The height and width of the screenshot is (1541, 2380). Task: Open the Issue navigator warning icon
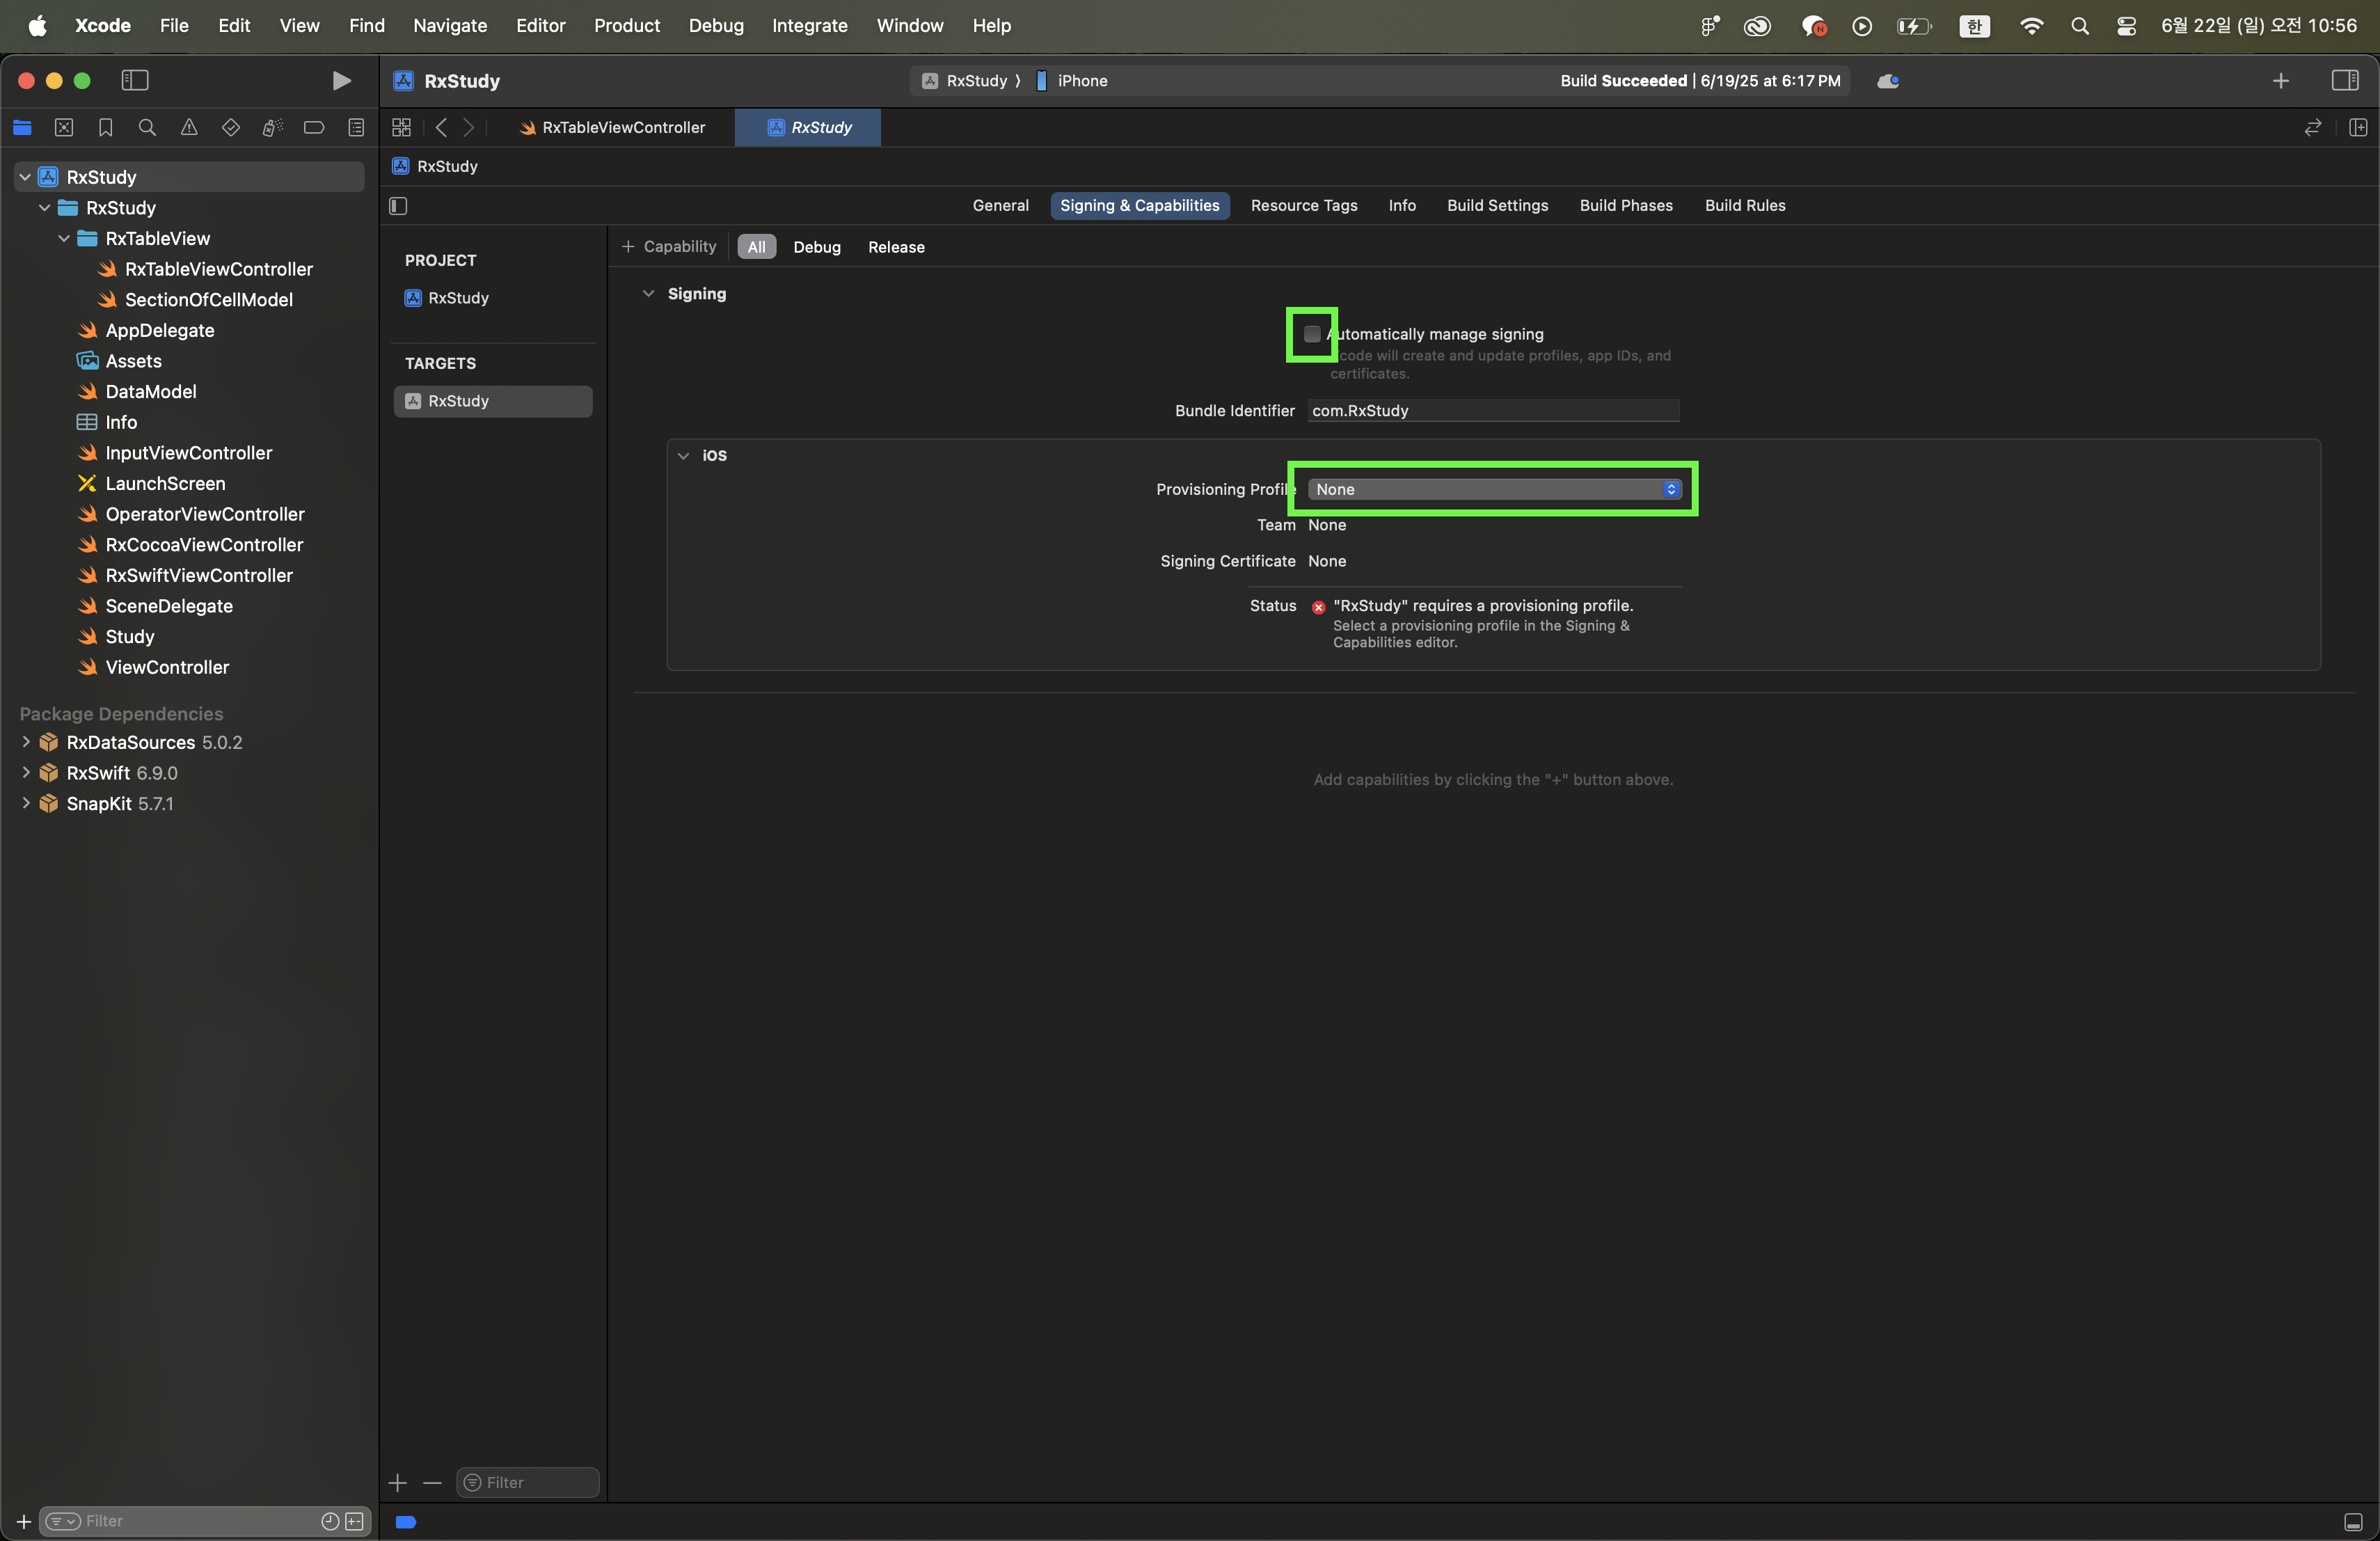coord(189,127)
